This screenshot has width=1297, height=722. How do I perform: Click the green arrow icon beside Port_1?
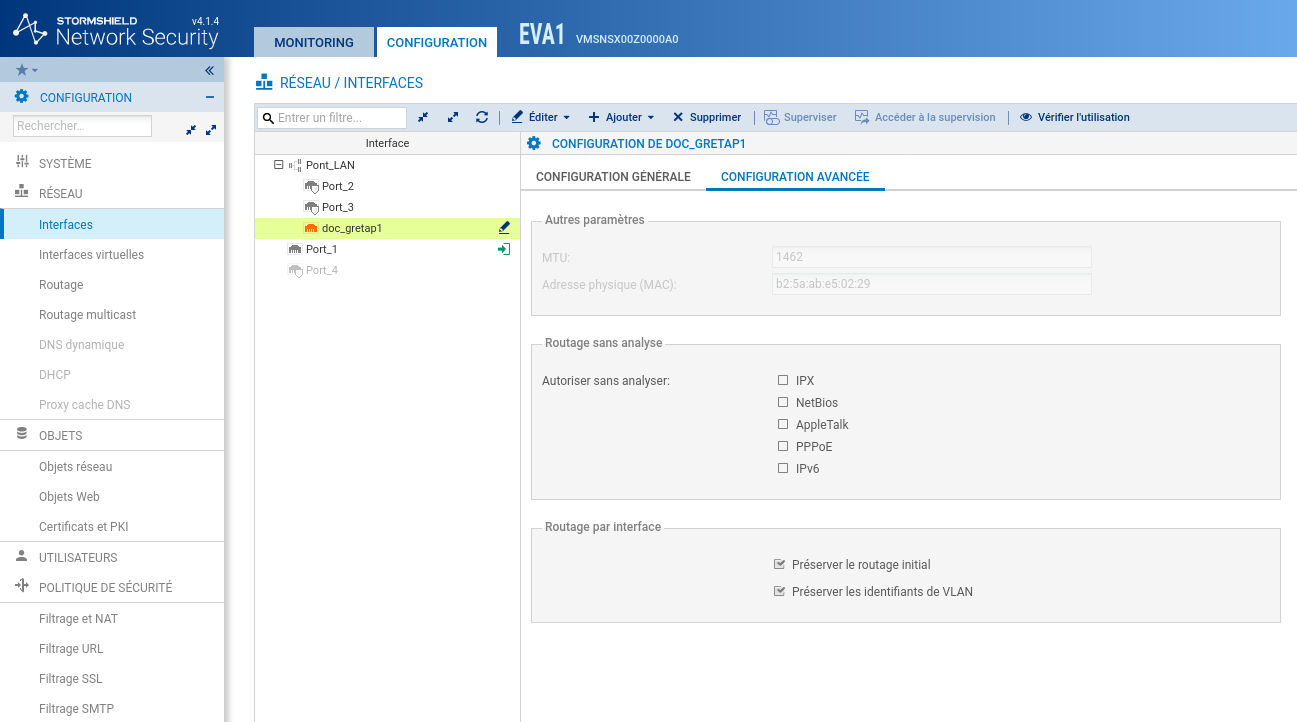(x=504, y=249)
